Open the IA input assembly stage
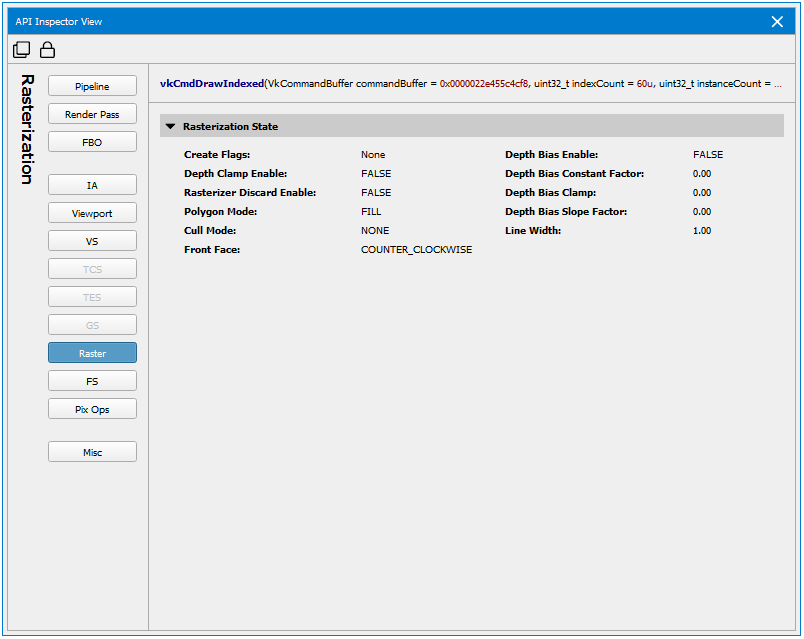Image resolution: width=804 pixels, height=639 pixels. 92,186
